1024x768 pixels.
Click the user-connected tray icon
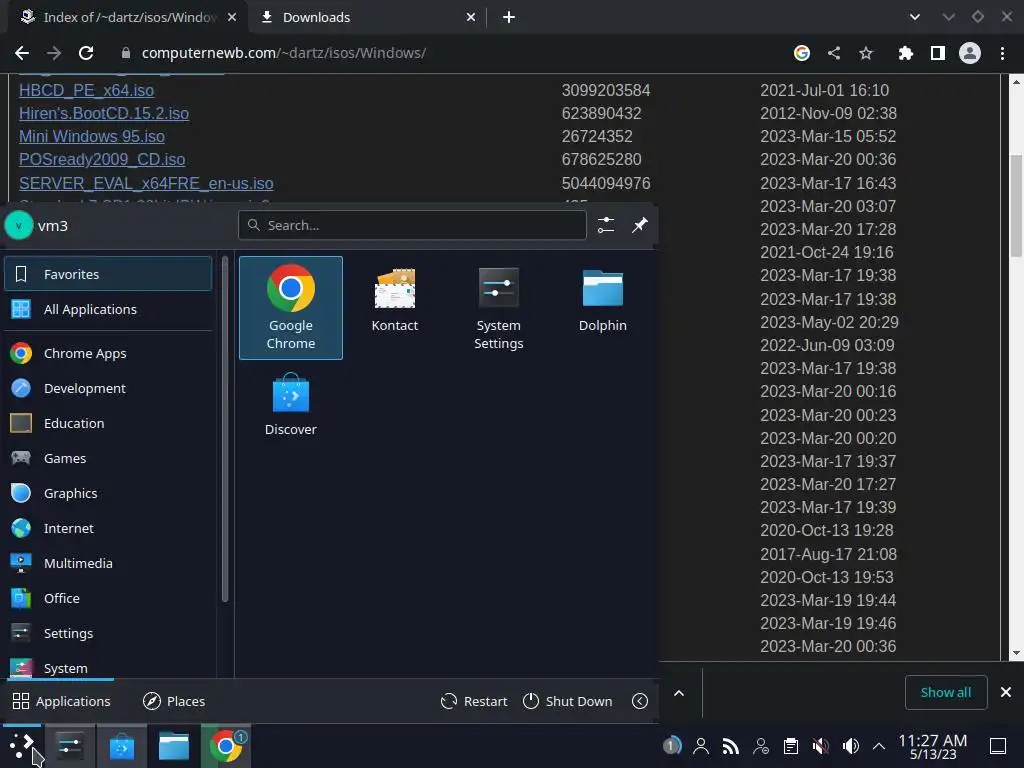[761, 746]
